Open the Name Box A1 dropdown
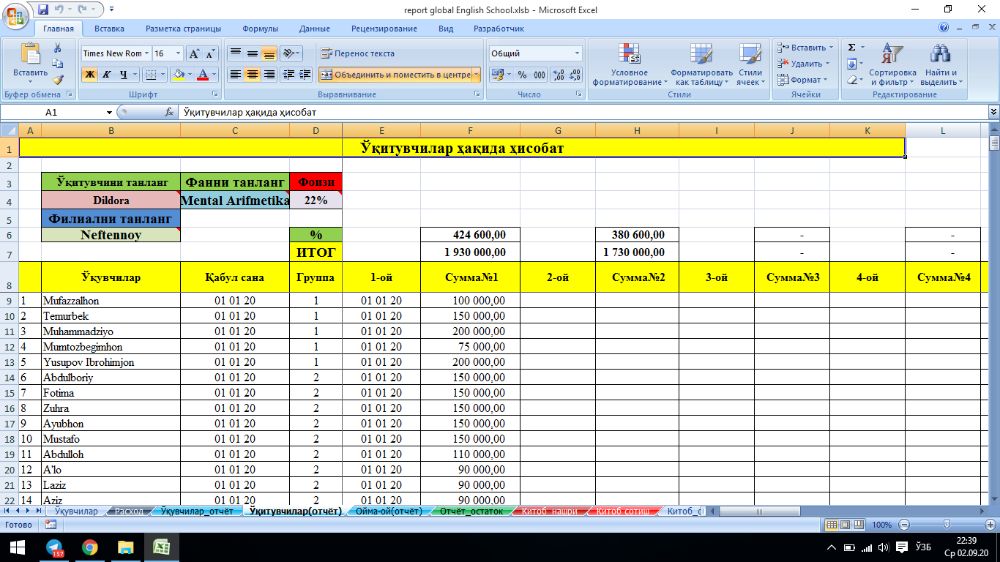The image size is (1000, 562). pyautogui.click(x=109, y=112)
